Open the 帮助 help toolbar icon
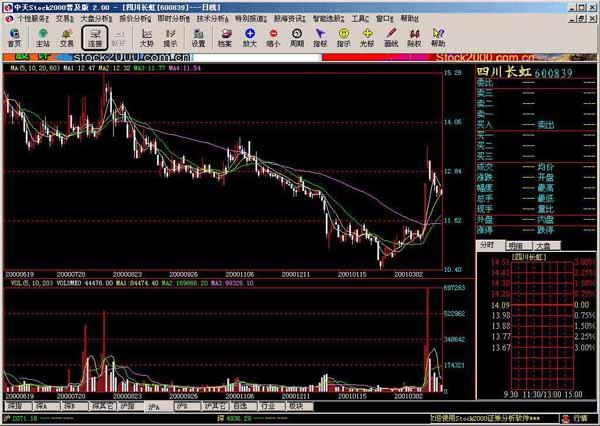This screenshot has width=600, height=426. click(438, 38)
